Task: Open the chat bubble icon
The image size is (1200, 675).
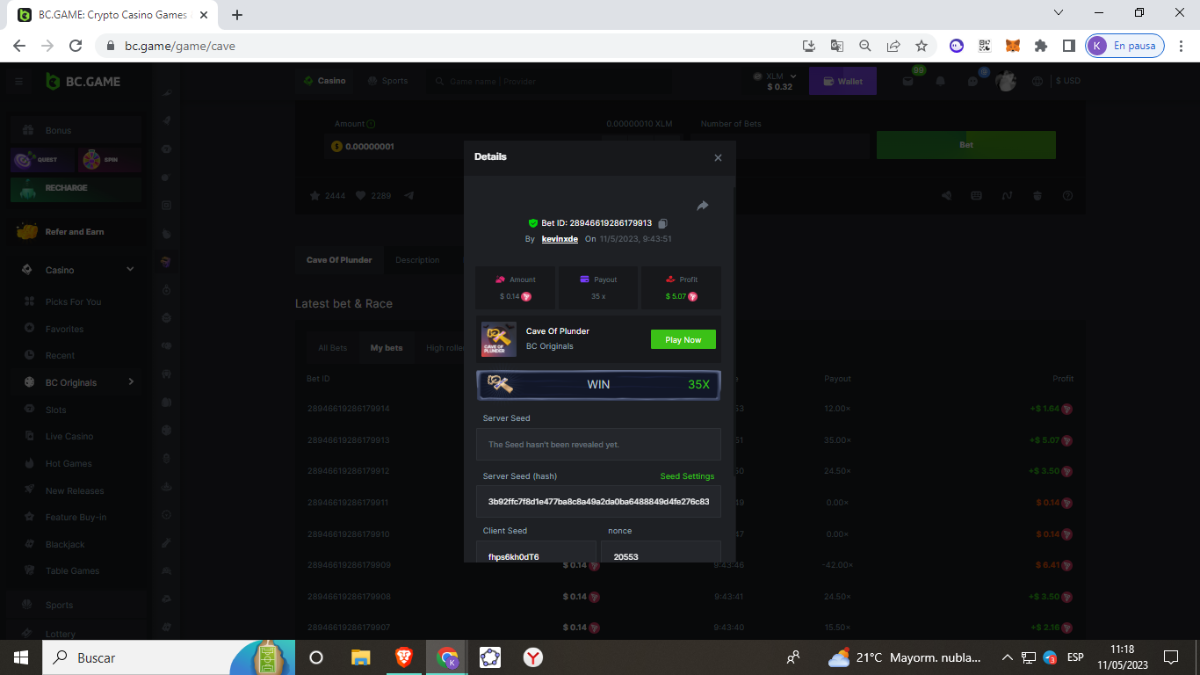Action: [x=972, y=81]
